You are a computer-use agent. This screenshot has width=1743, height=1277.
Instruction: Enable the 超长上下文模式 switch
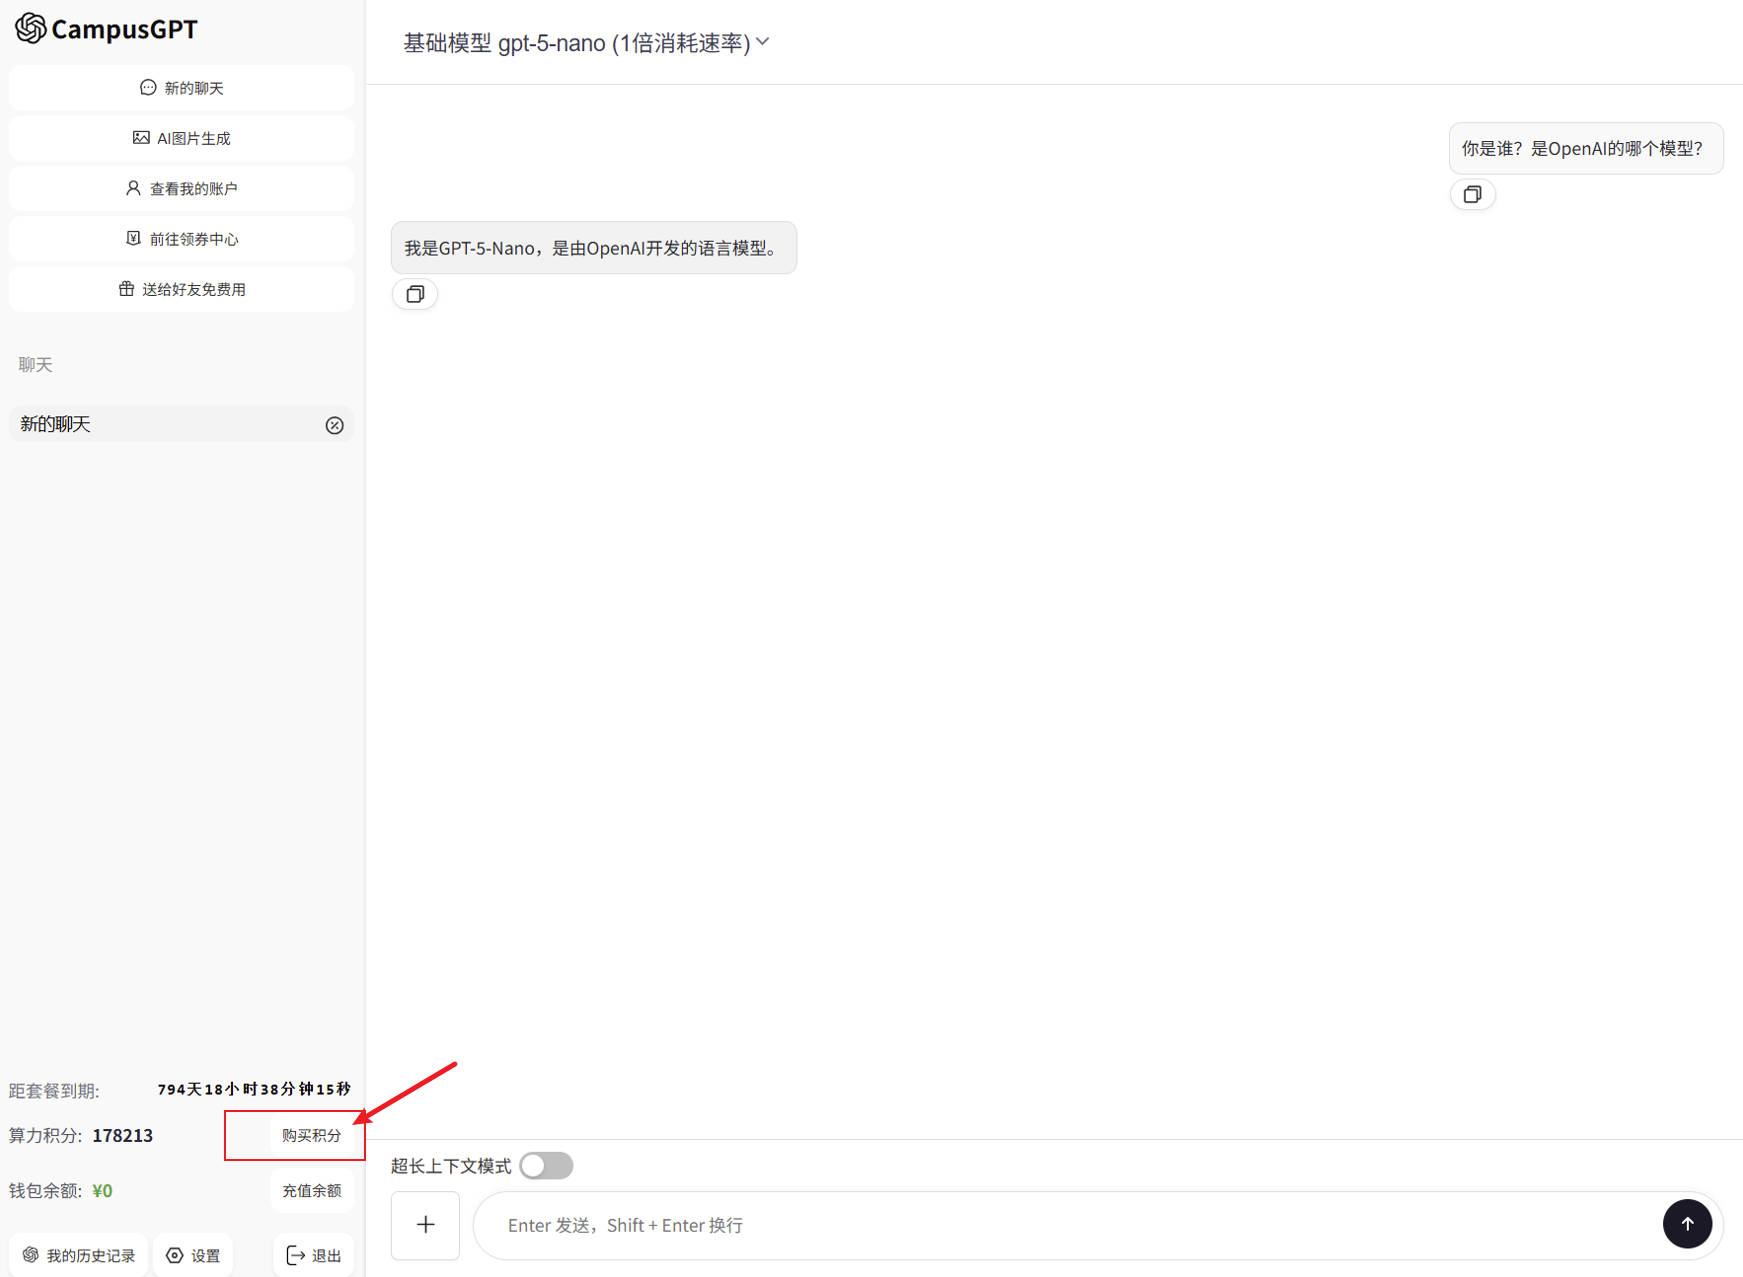pyautogui.click(x=546, y=1166)
